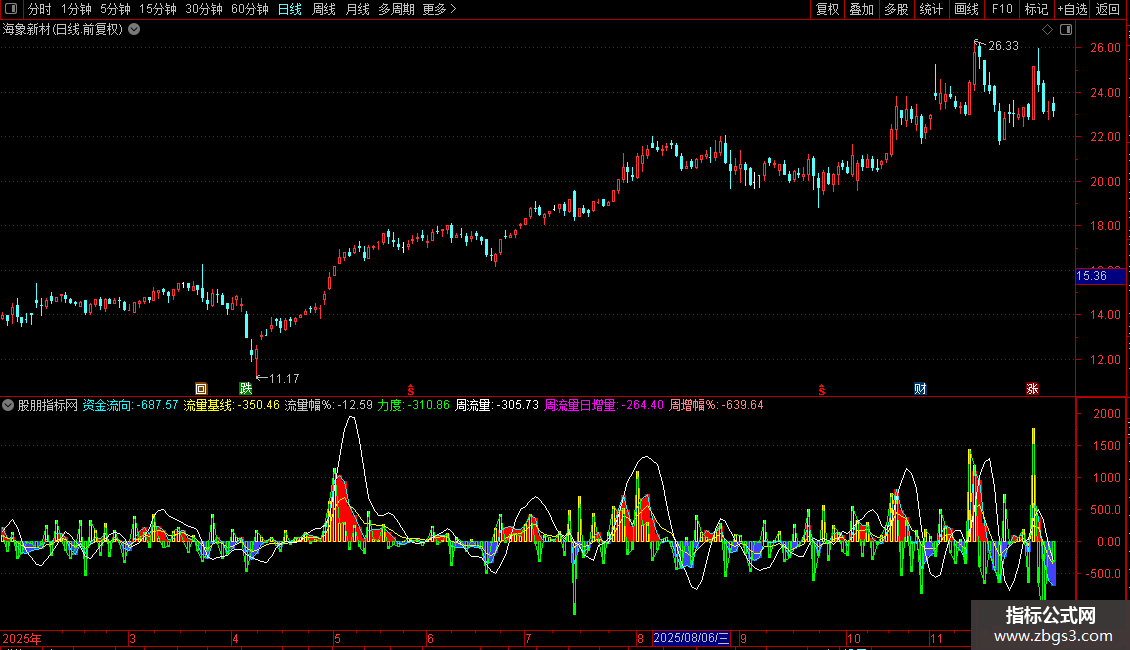Expand the 股朋指标网 indicator dropdown arrow
1130x650 pixels.
point(8,405)
